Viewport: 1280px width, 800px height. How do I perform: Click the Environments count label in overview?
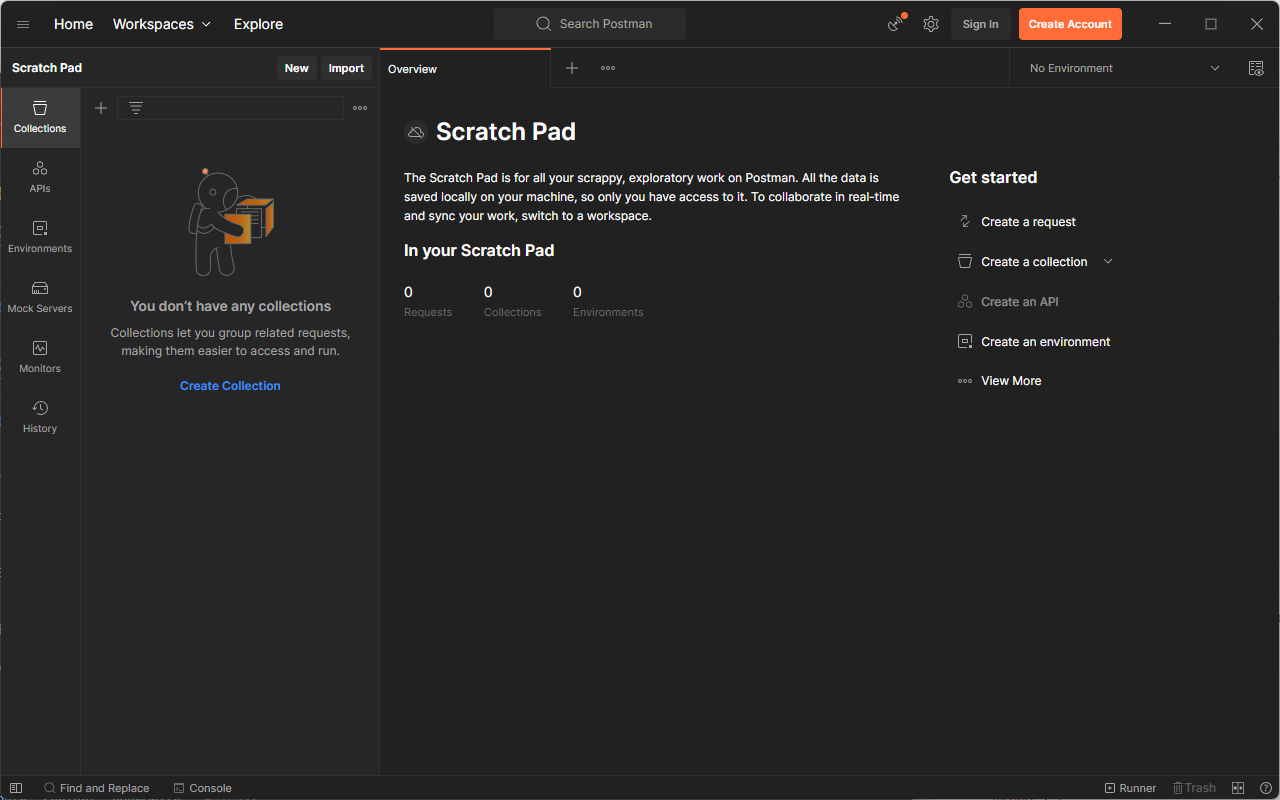(x=608, y=312)
